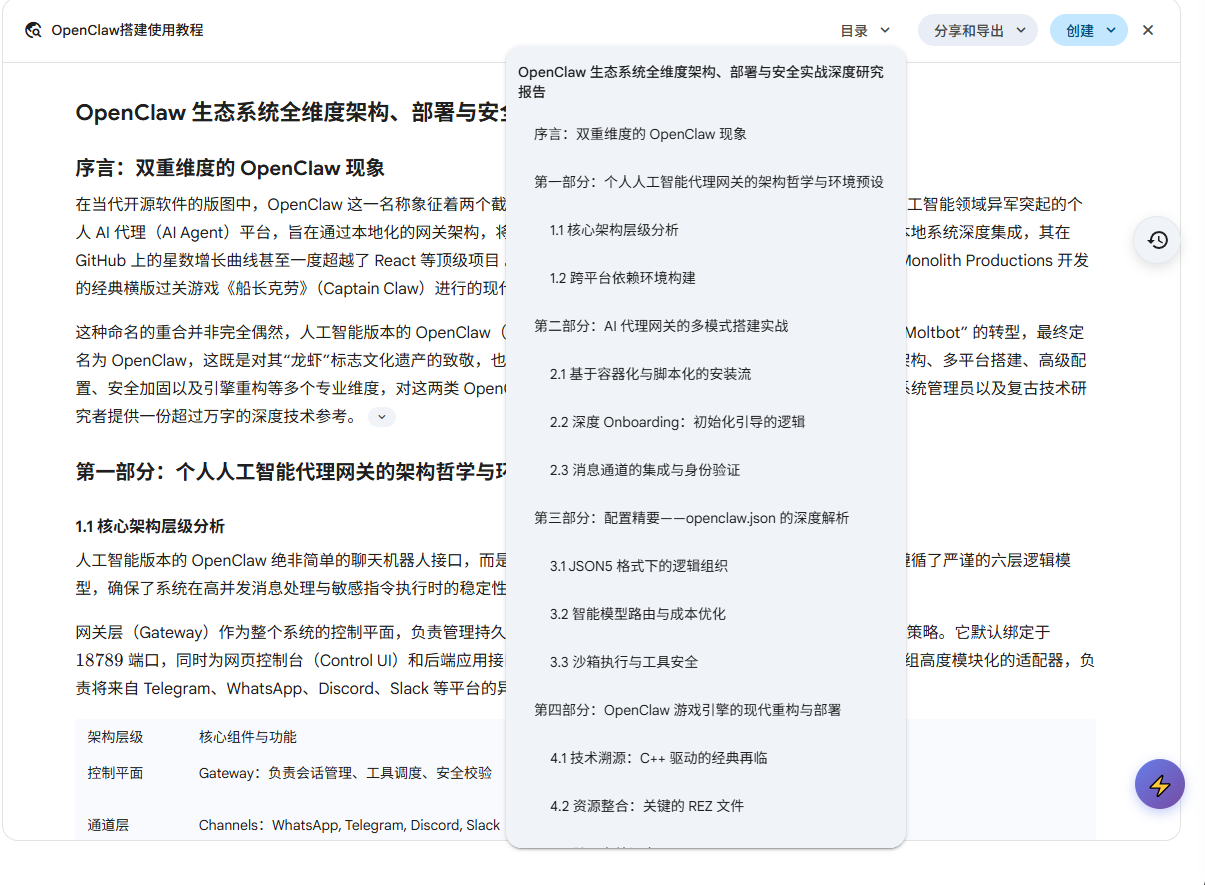Select TOC entry 1.1 核心架构层级分析
This screenshot has height=885, width=1205.
click(612, 229)
